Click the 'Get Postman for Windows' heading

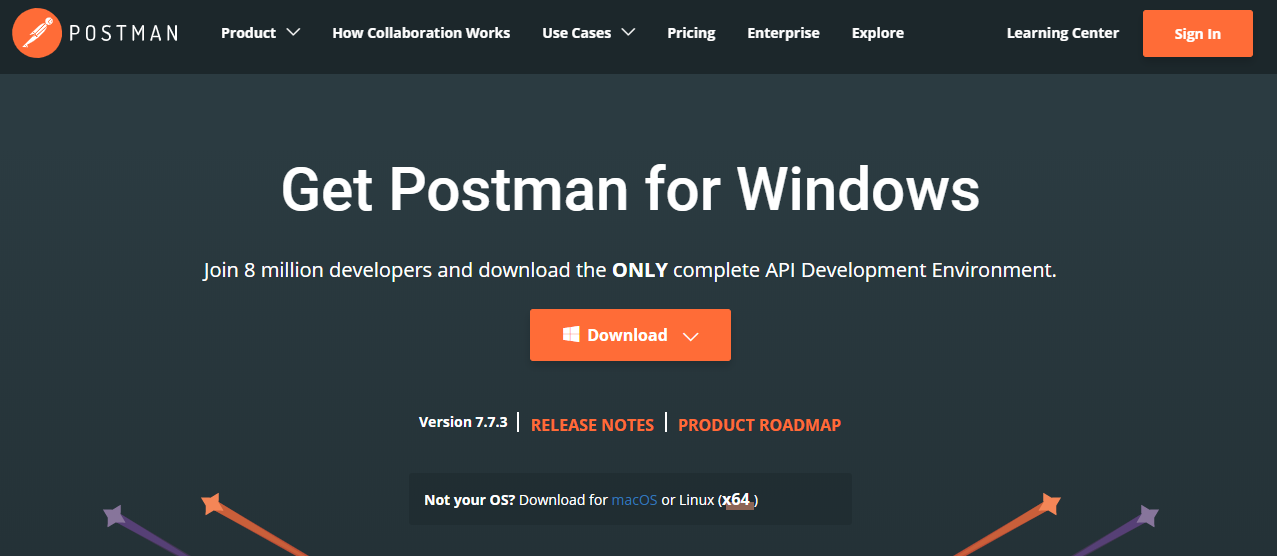630,188
